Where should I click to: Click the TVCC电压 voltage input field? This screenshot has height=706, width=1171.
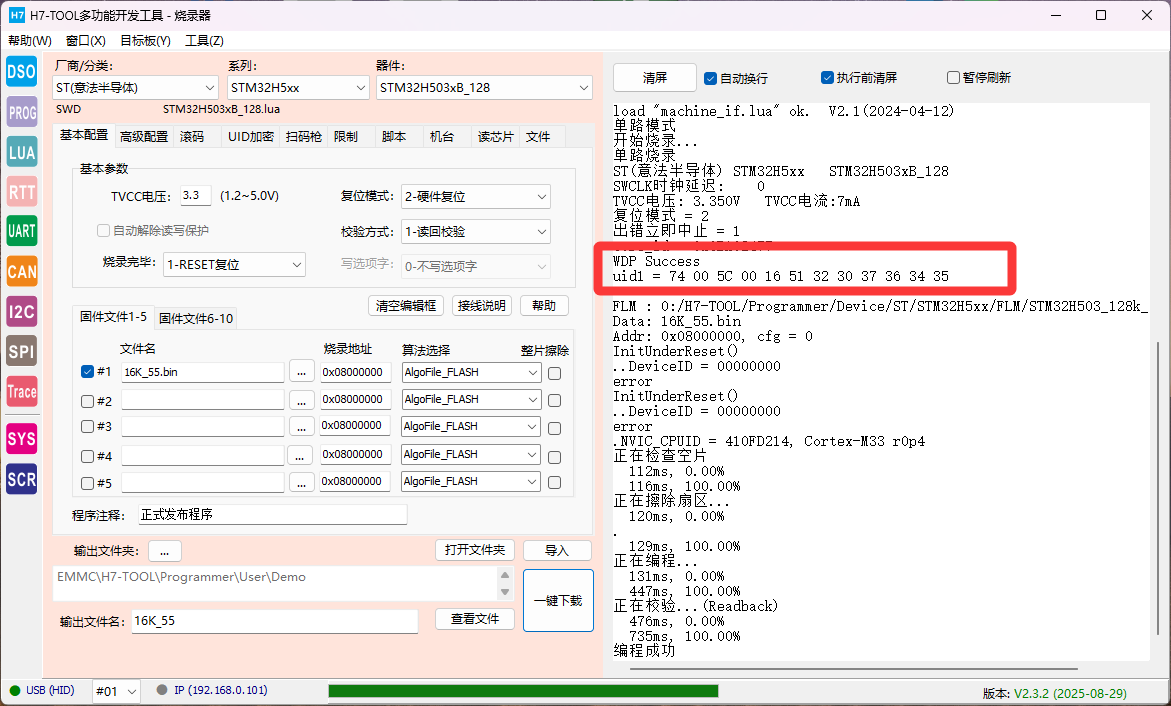(x=196, y=196)
